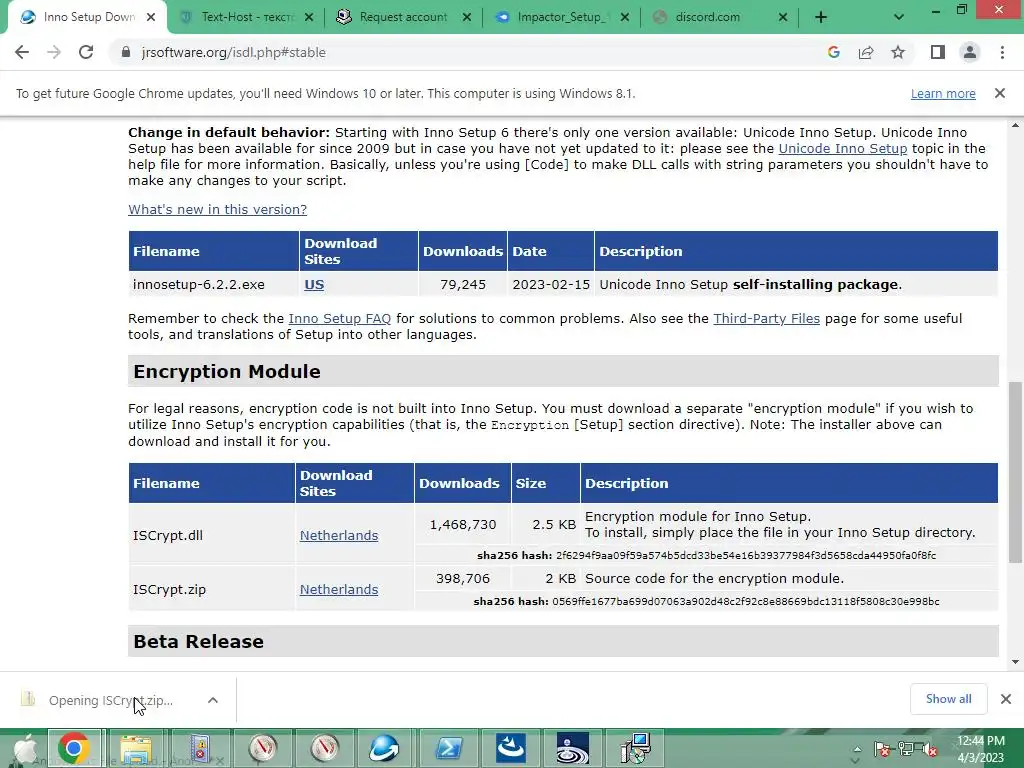Open the side panel icon
The height and width of the screenshot is (768, 1024).
938,52
